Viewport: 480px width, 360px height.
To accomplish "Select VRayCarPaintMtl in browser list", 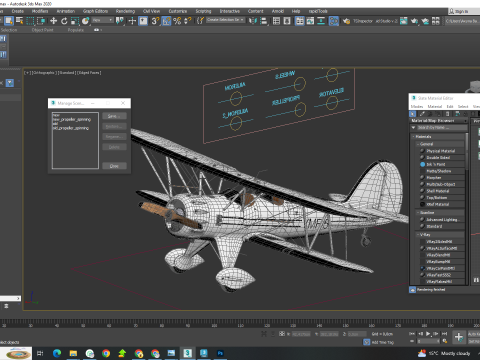I will pos(442,268).
